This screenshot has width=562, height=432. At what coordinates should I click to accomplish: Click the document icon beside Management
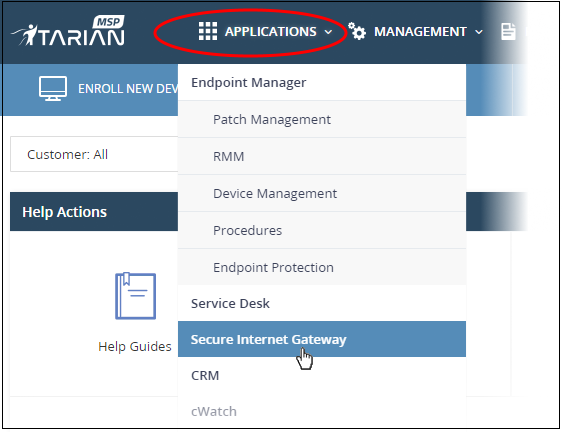click(508, 32)
